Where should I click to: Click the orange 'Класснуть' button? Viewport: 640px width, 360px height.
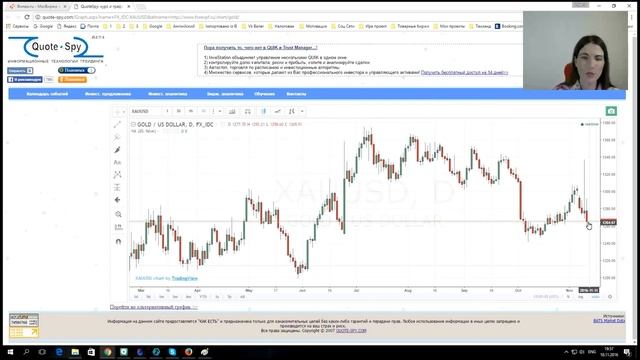coord(72,80)
